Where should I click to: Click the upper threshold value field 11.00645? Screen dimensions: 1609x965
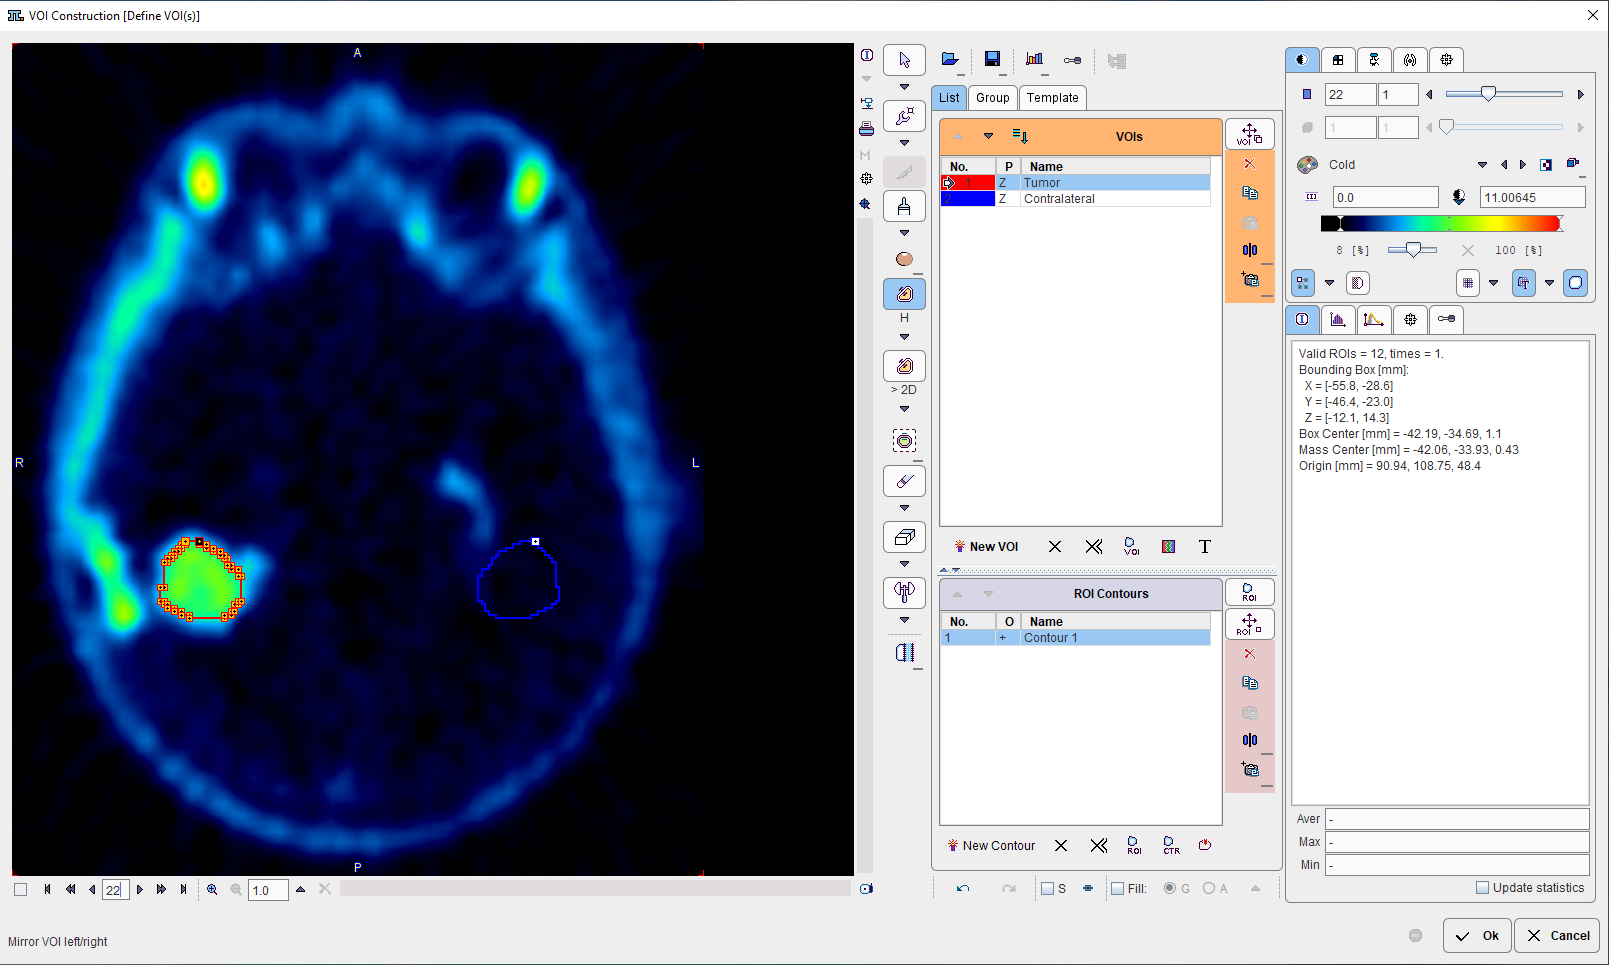click(1532, 198)
